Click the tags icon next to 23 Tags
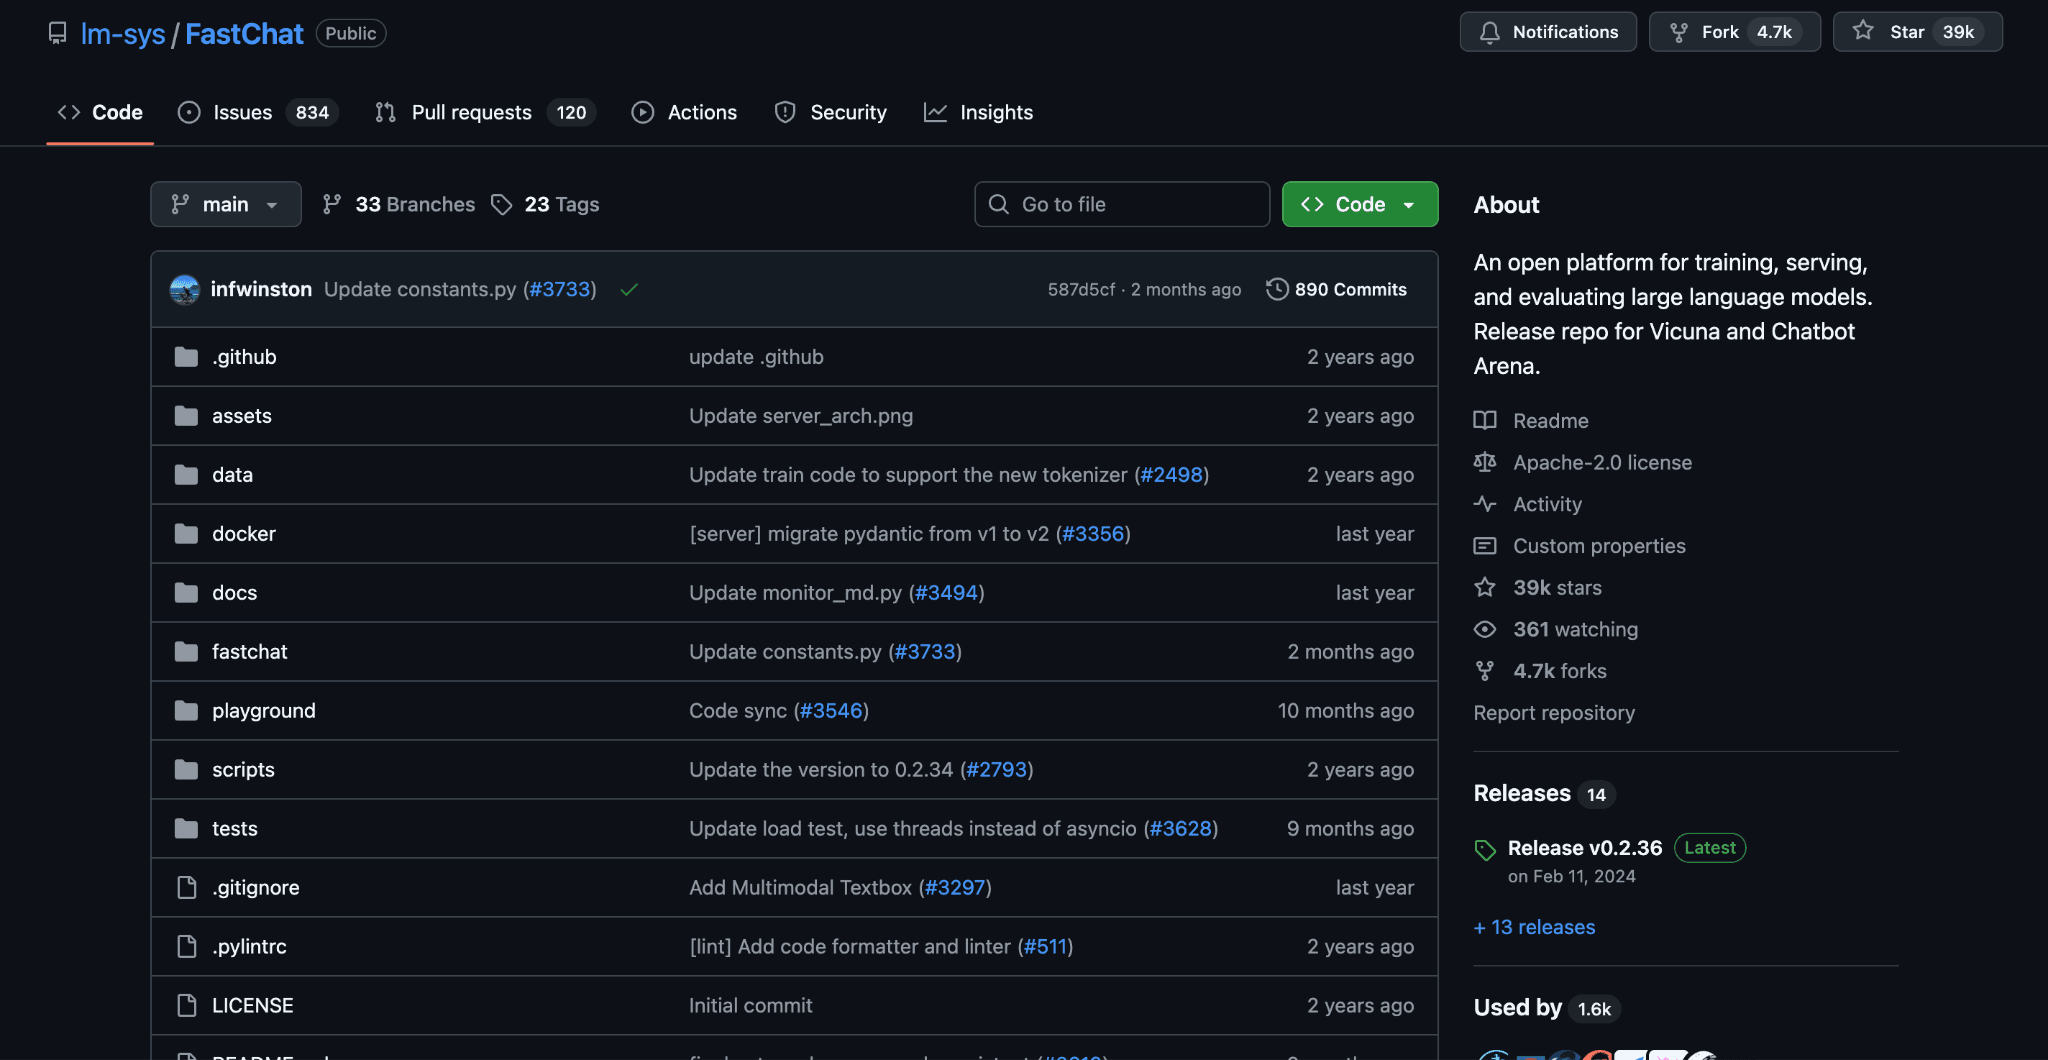Image resolution: width=2048 pixels, height=1060 pixels. click(501, 204)
